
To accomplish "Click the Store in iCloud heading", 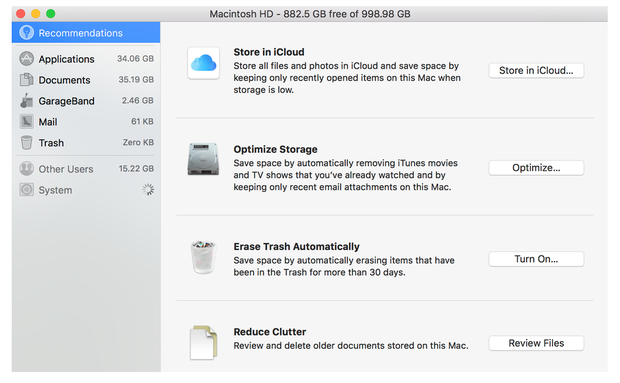I will coord(269,52).
